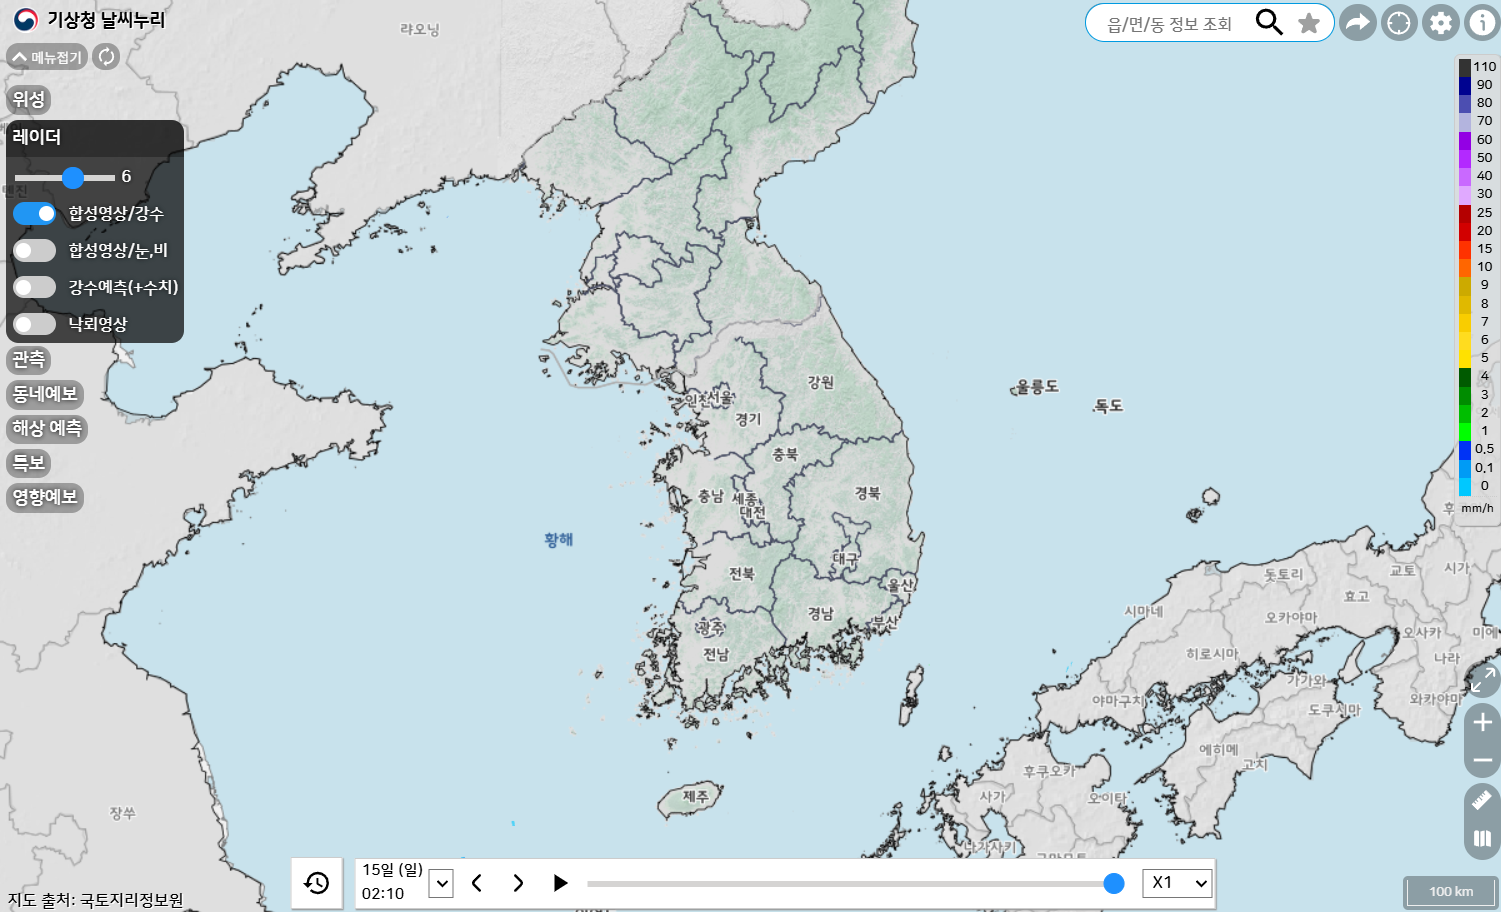The height and width of the screenshot is (912, 1501).
Task: Disable the 합성영상/강수 toggle
Action: 34,213
